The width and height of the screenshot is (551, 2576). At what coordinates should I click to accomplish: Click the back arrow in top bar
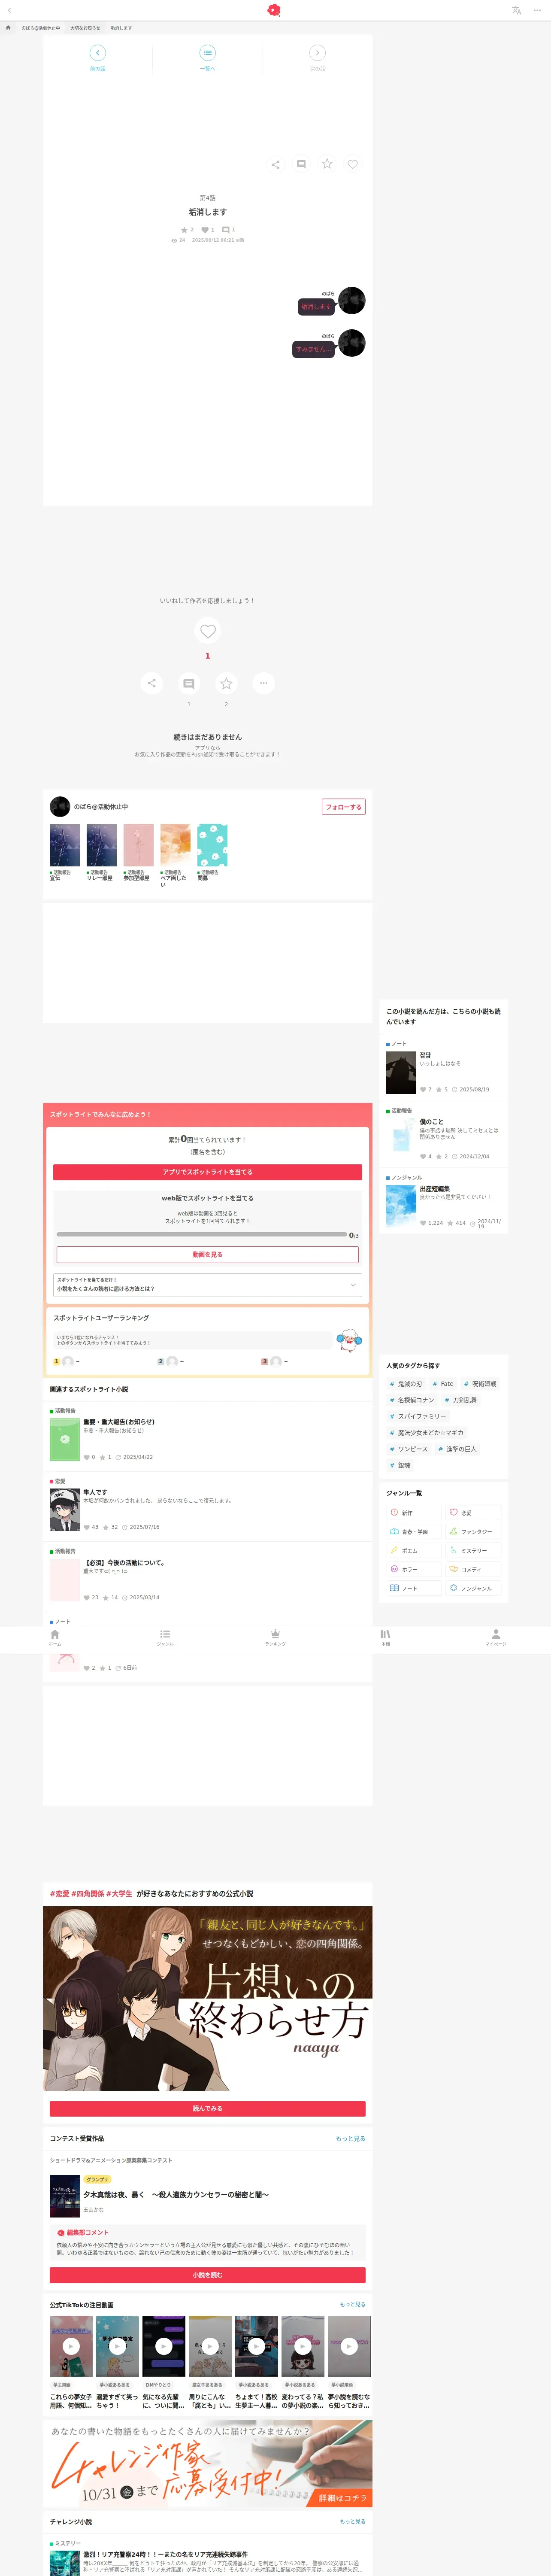[9, 10]
